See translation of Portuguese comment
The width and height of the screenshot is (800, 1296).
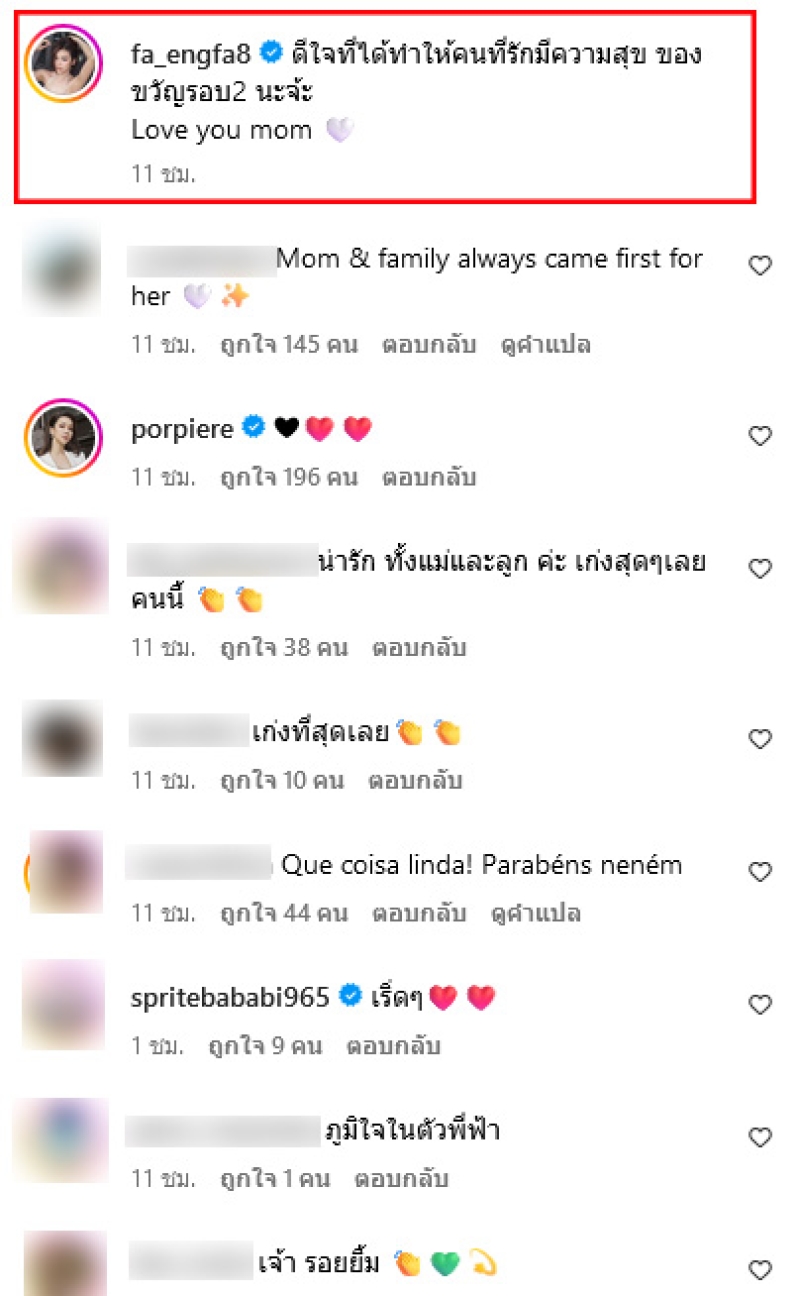(x=536, y=913)
